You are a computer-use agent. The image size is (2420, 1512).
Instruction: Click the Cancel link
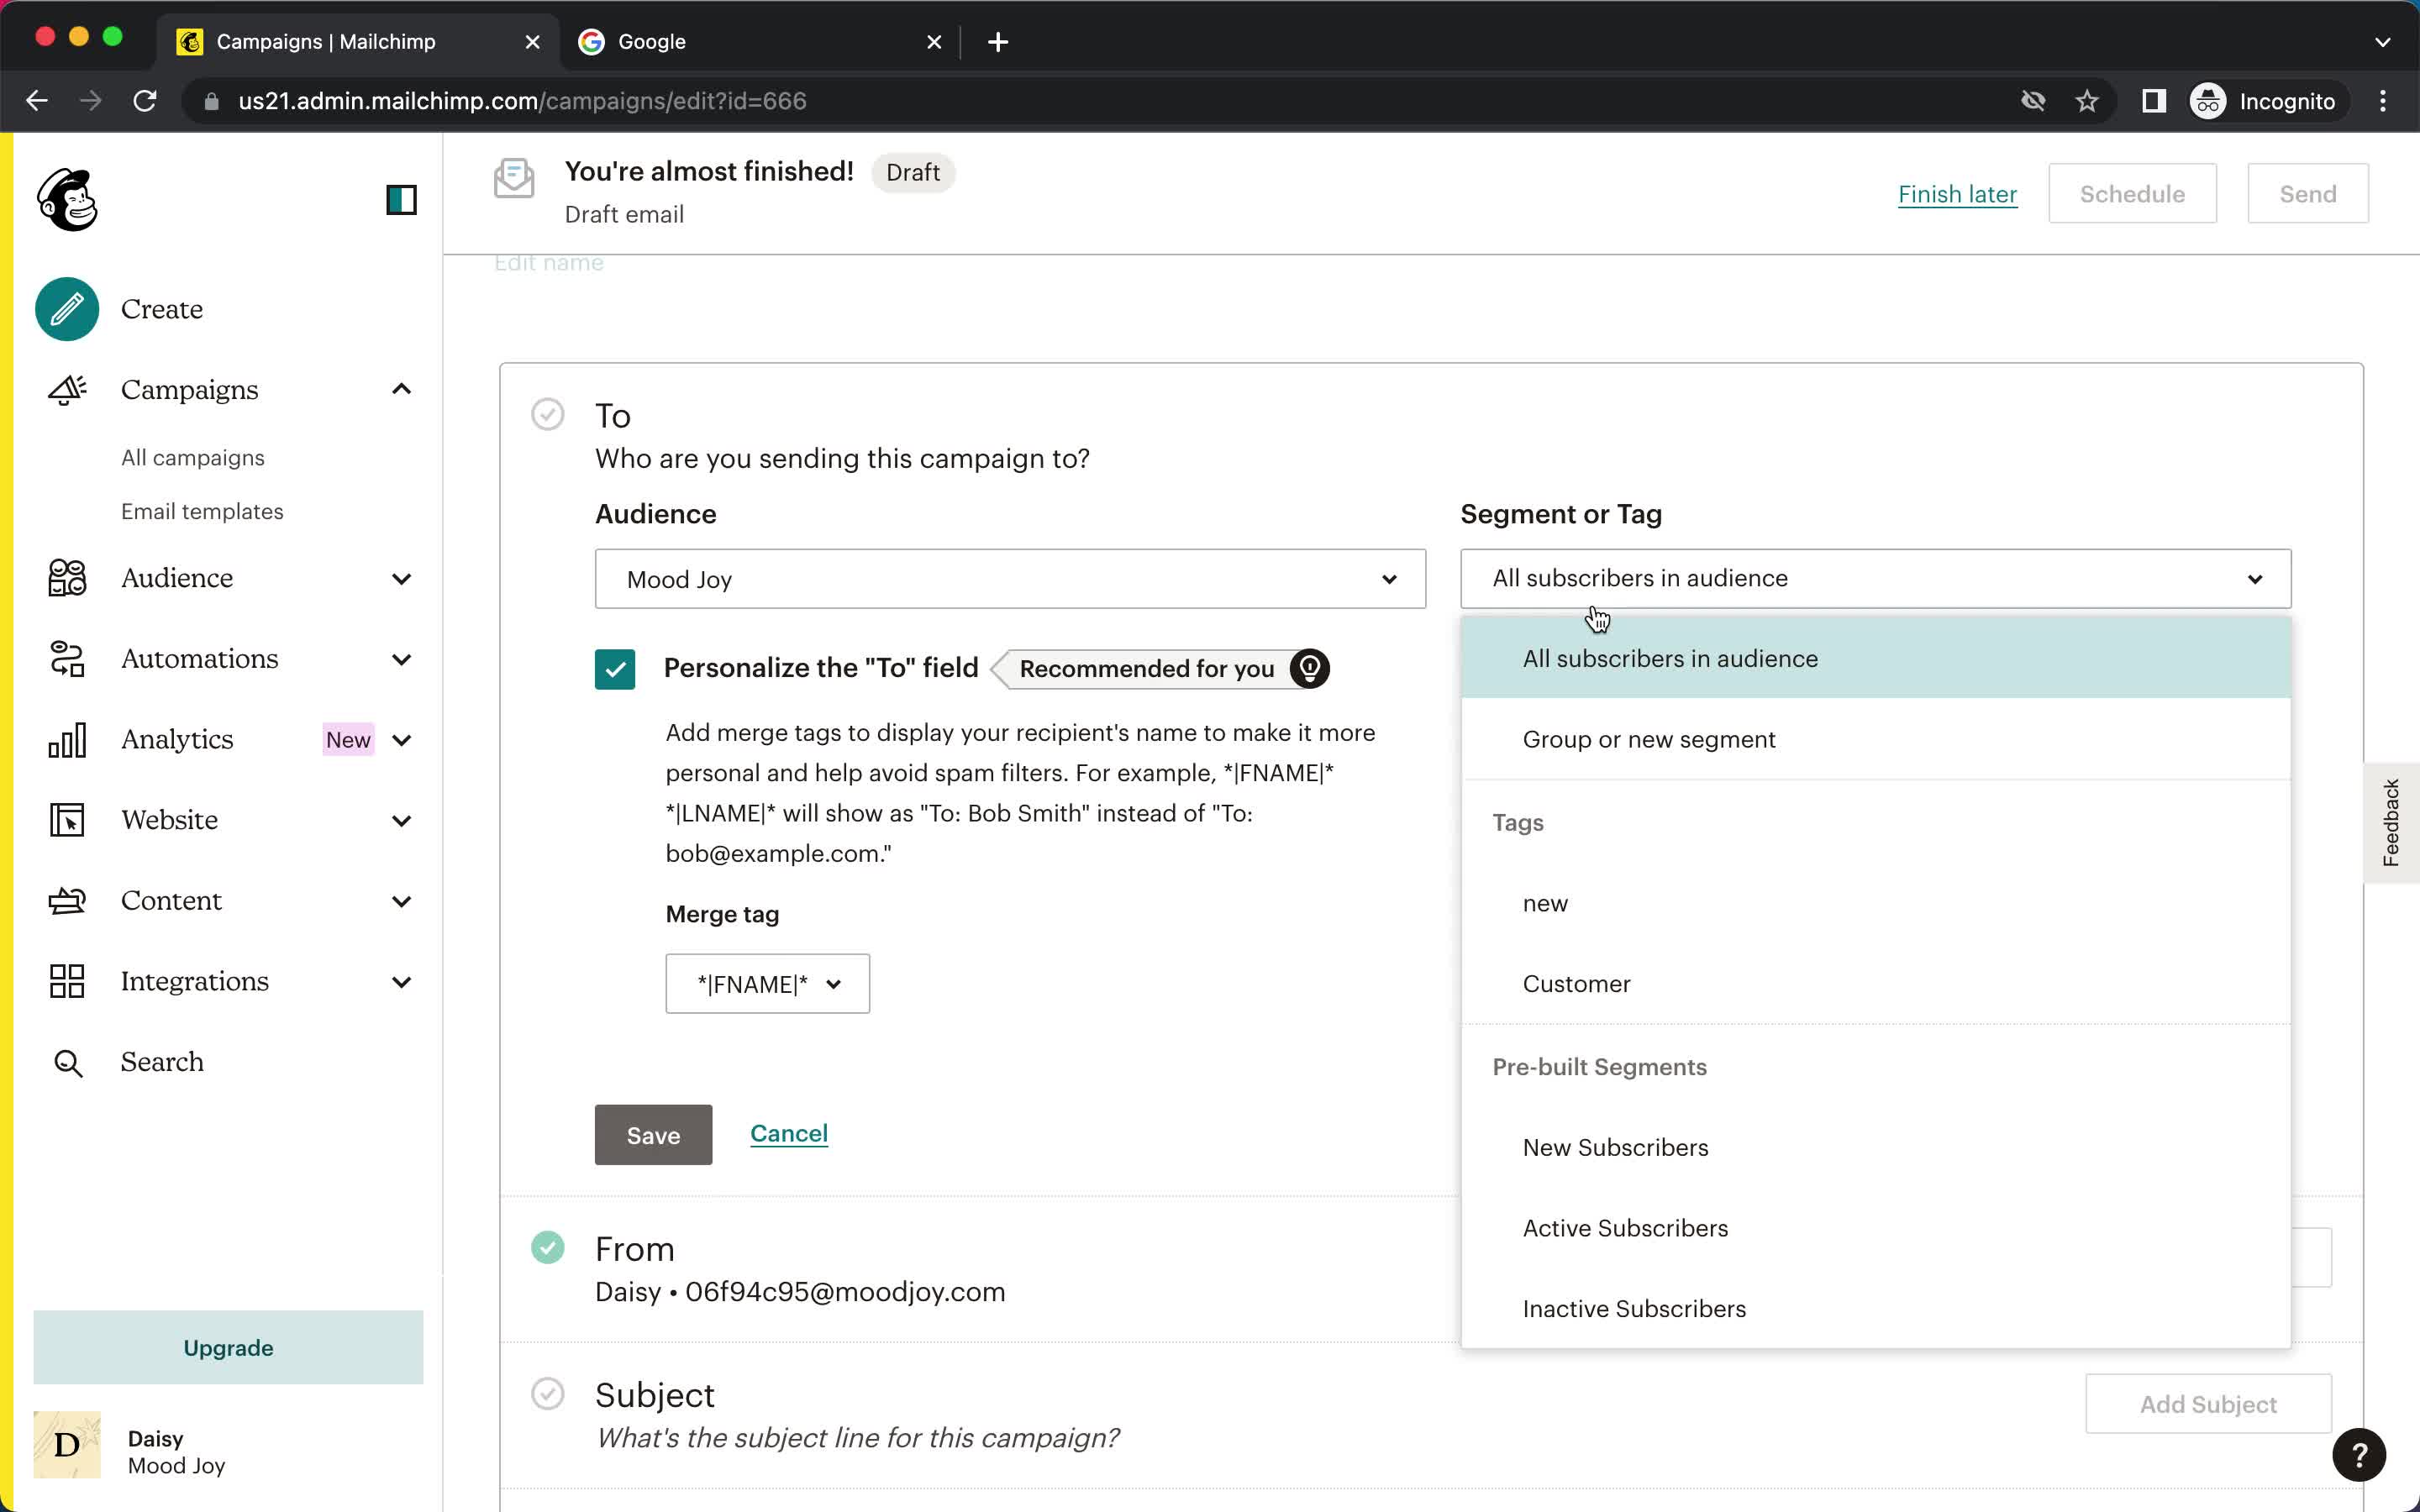[787, 1132]
